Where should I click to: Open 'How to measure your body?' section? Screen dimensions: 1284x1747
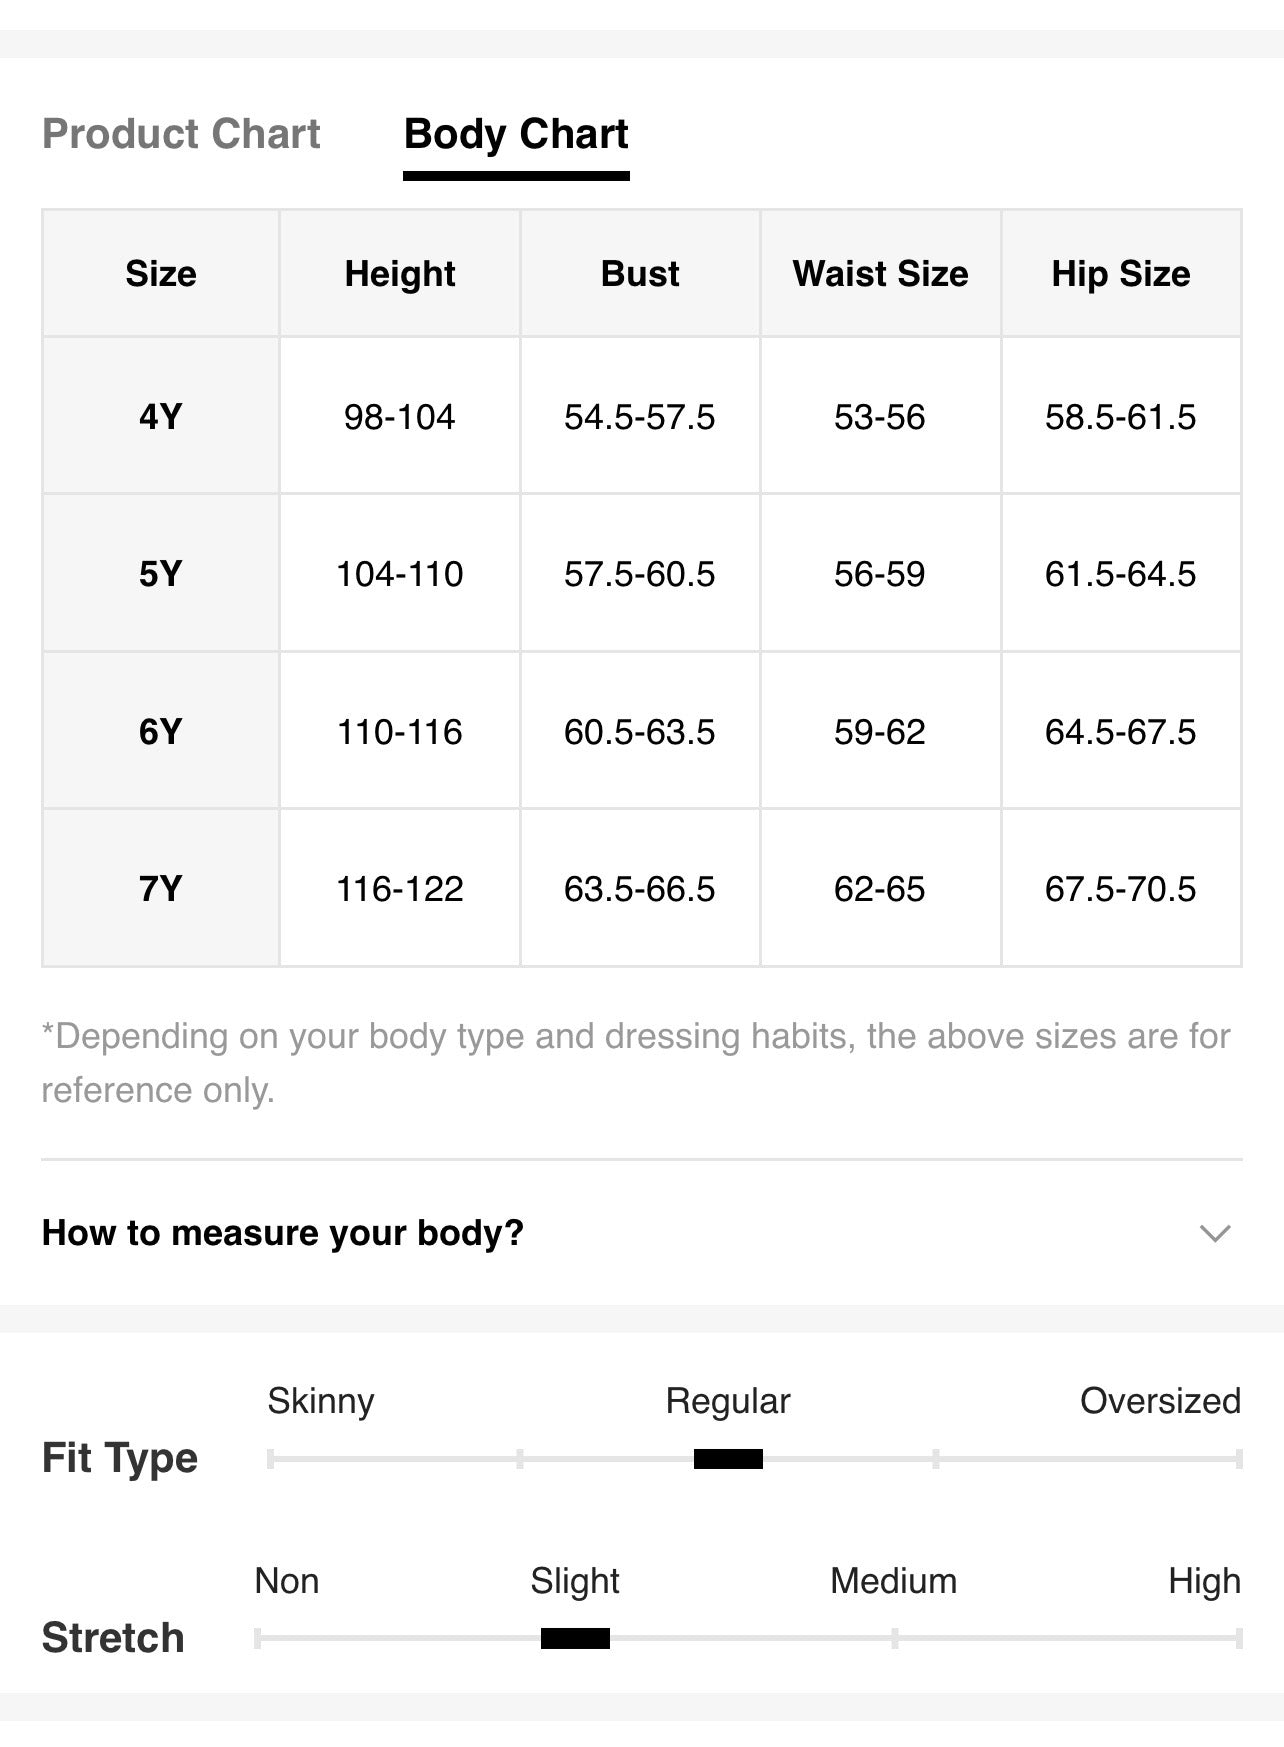(x=641, y=1233)
